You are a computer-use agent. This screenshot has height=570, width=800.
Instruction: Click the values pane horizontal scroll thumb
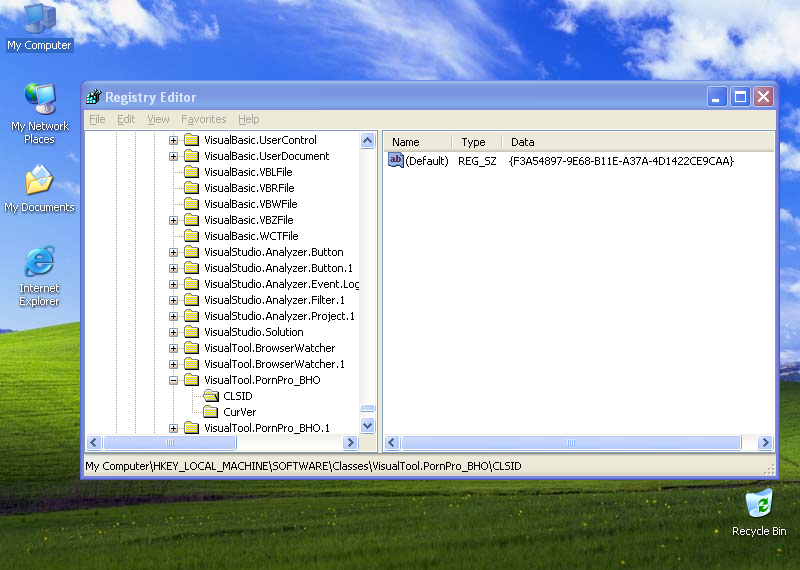571,442
